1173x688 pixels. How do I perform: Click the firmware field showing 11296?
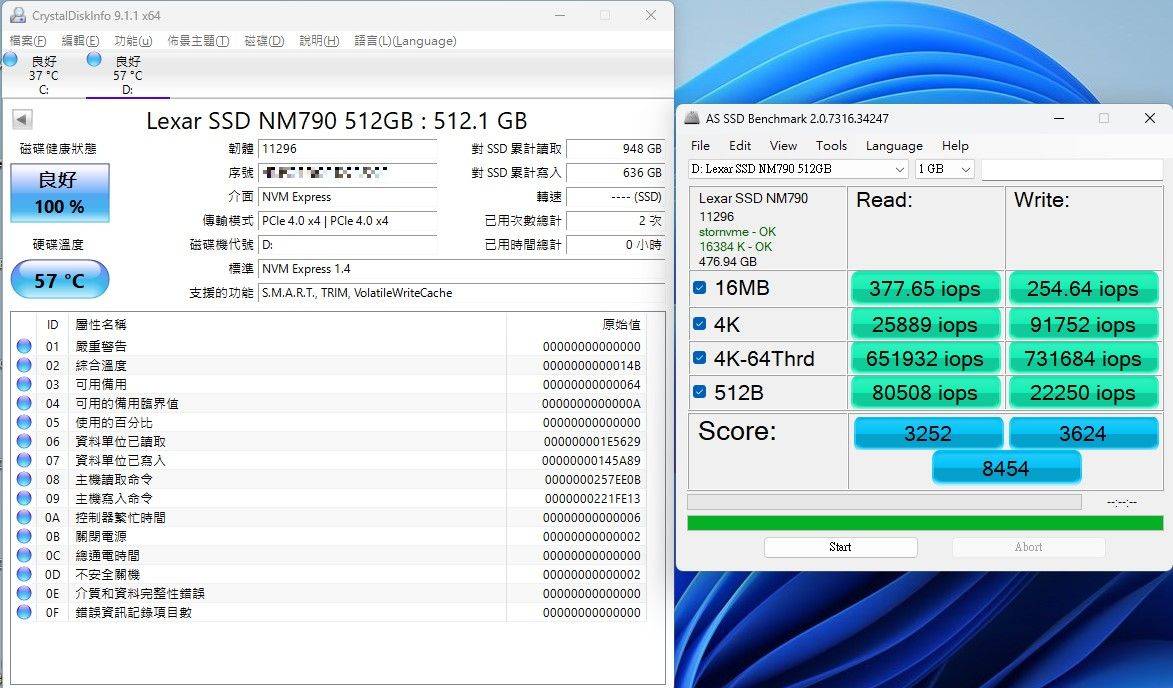coord(348,149)
